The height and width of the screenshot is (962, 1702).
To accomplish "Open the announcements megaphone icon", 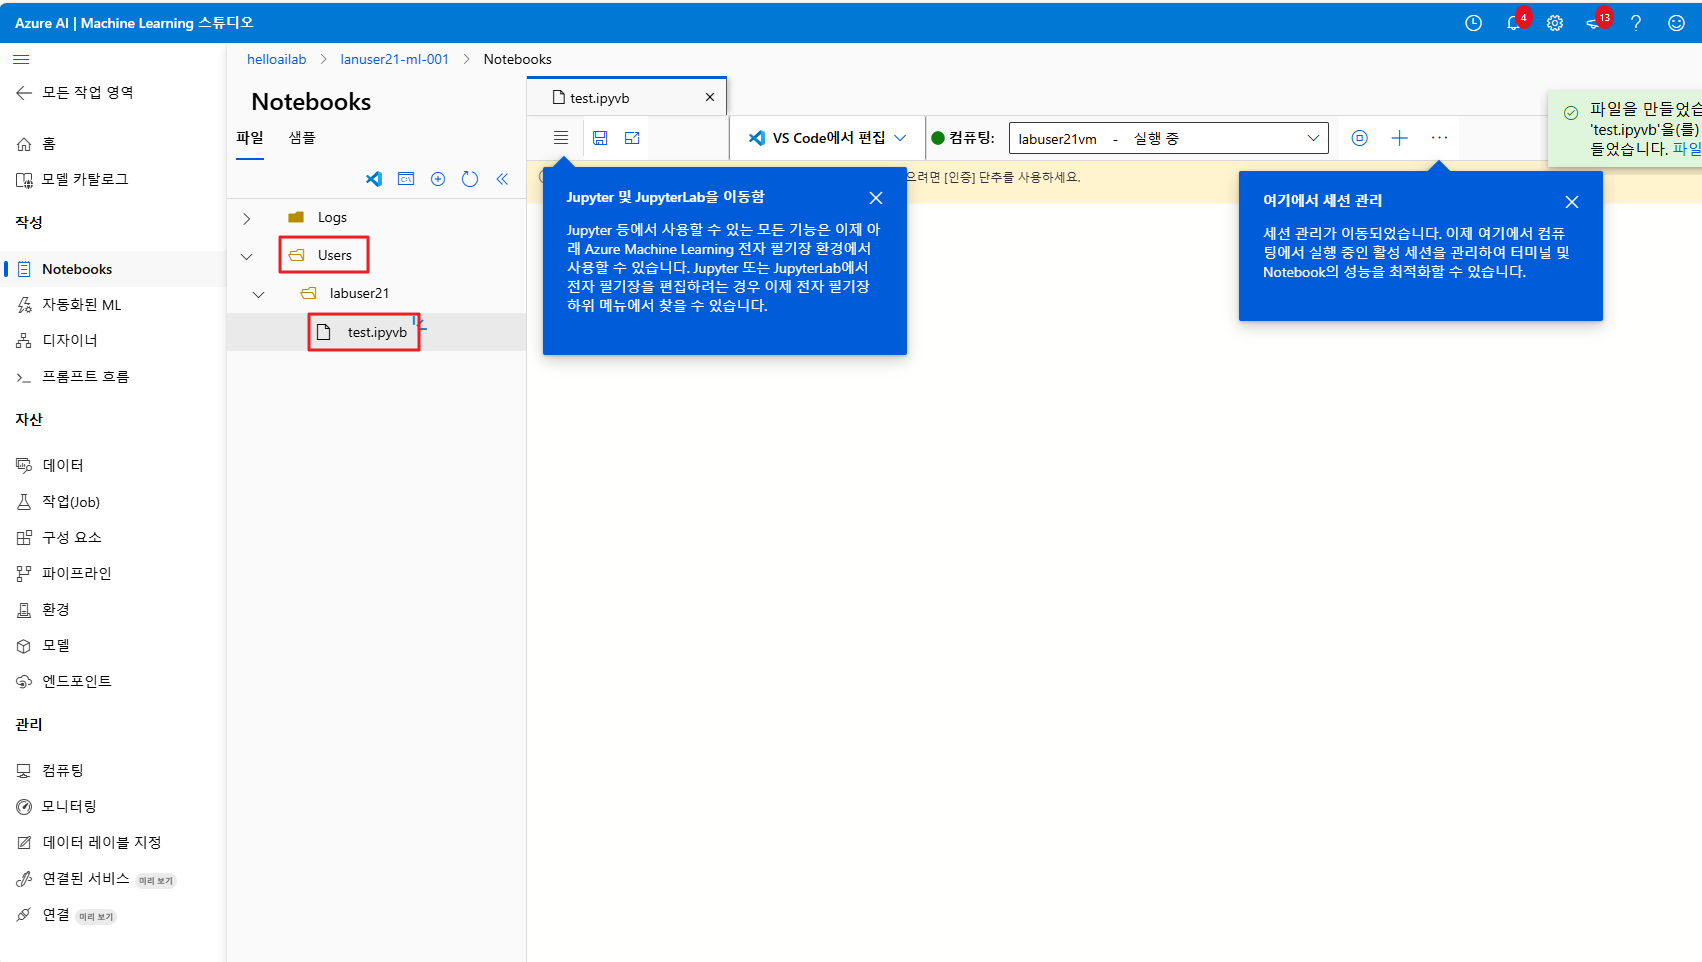I will (1594, 23).
